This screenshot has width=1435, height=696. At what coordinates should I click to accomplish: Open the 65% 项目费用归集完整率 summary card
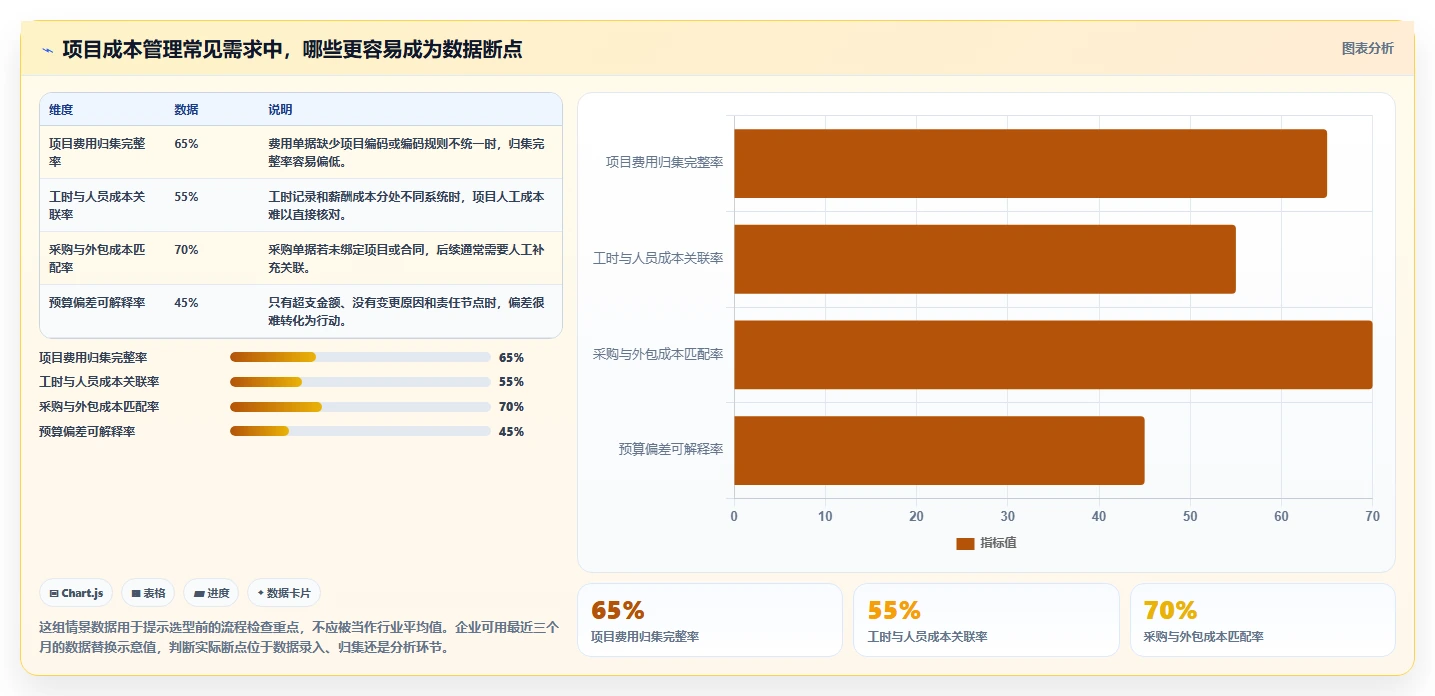pos(709,620)
